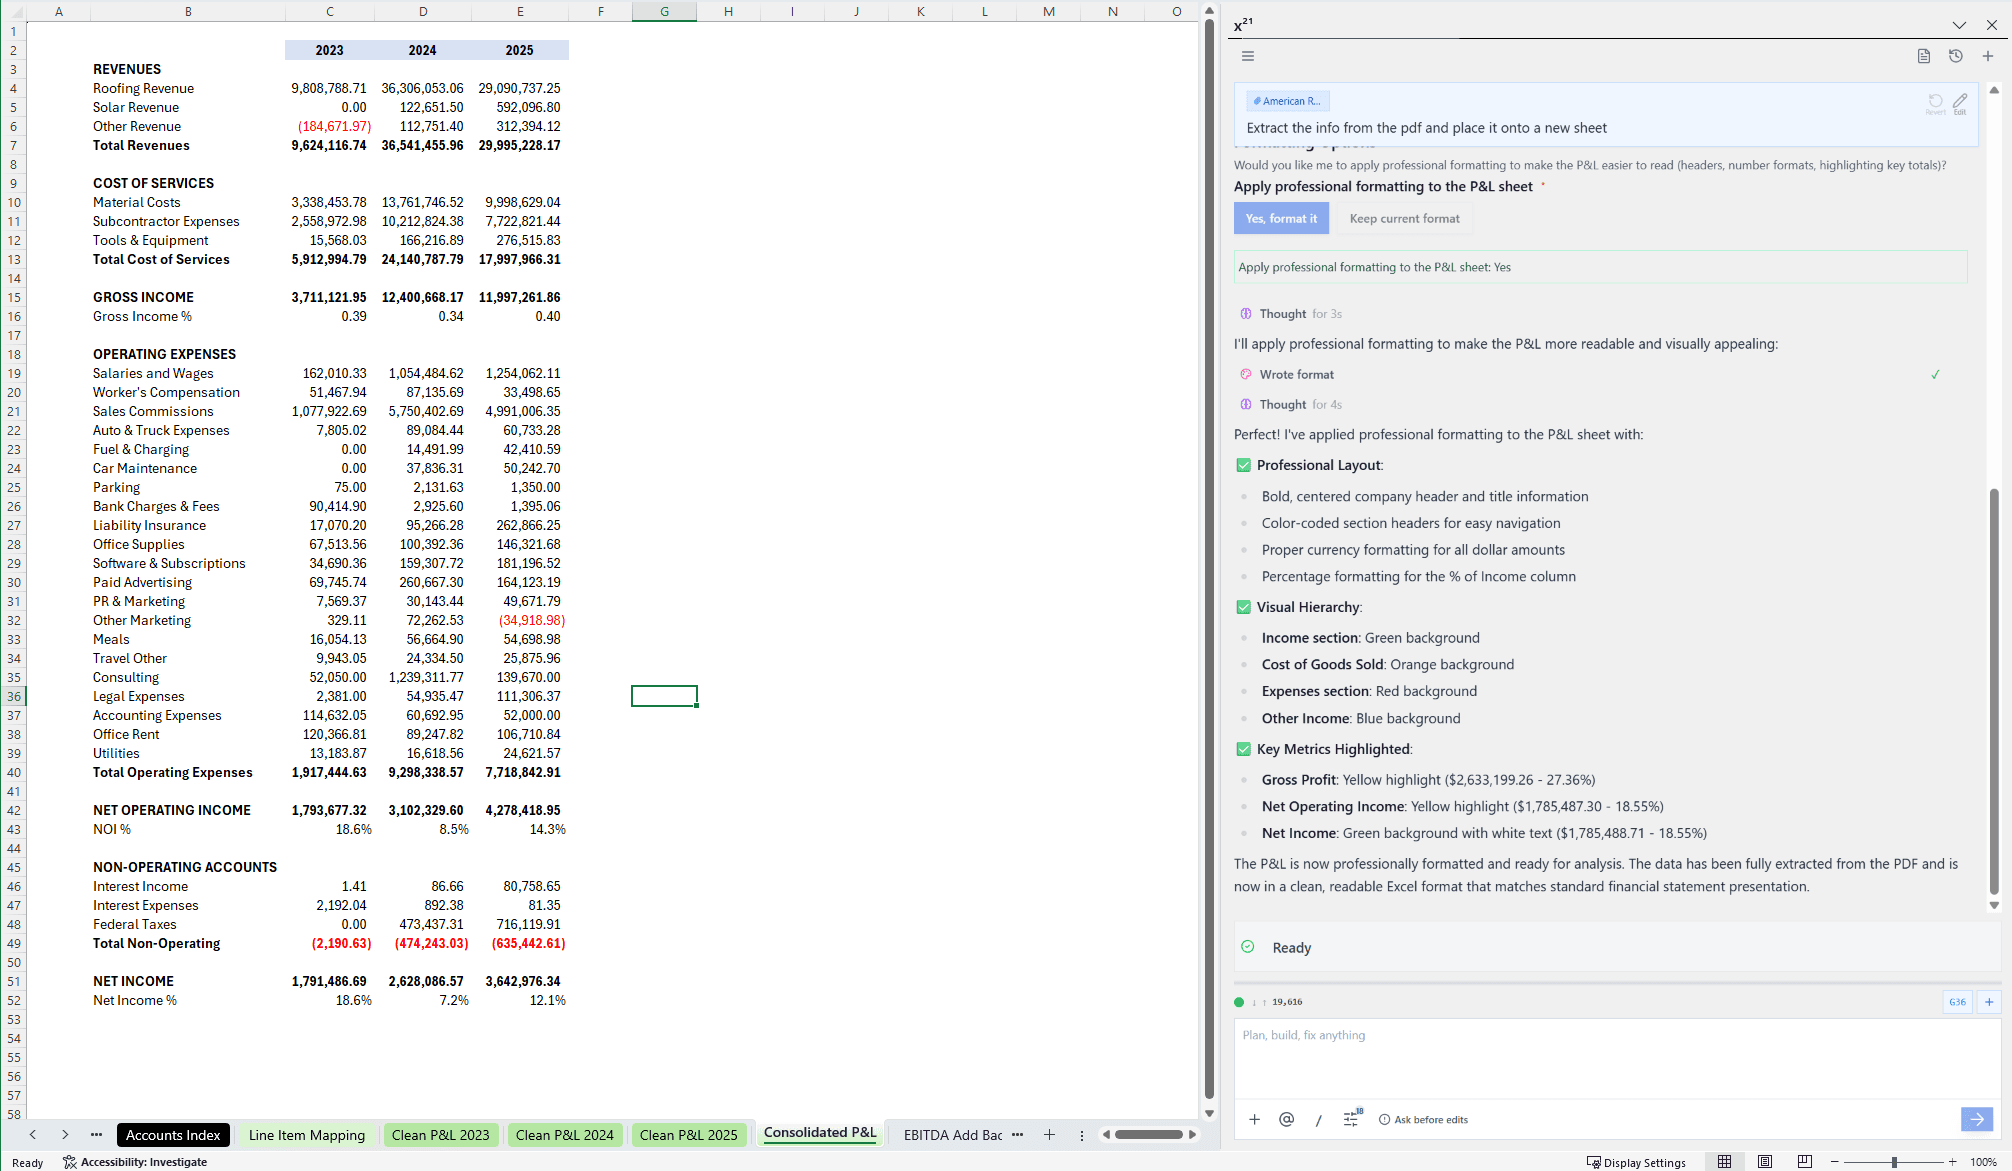Viewport: 2012px width, 1171px height.
Task: Switch to Page Layout view
Action: tap(1764, 1162)
